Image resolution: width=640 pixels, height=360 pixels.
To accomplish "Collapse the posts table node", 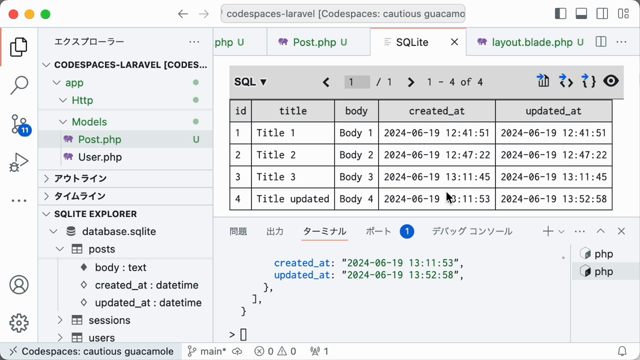I will click(x=60, y=249).
